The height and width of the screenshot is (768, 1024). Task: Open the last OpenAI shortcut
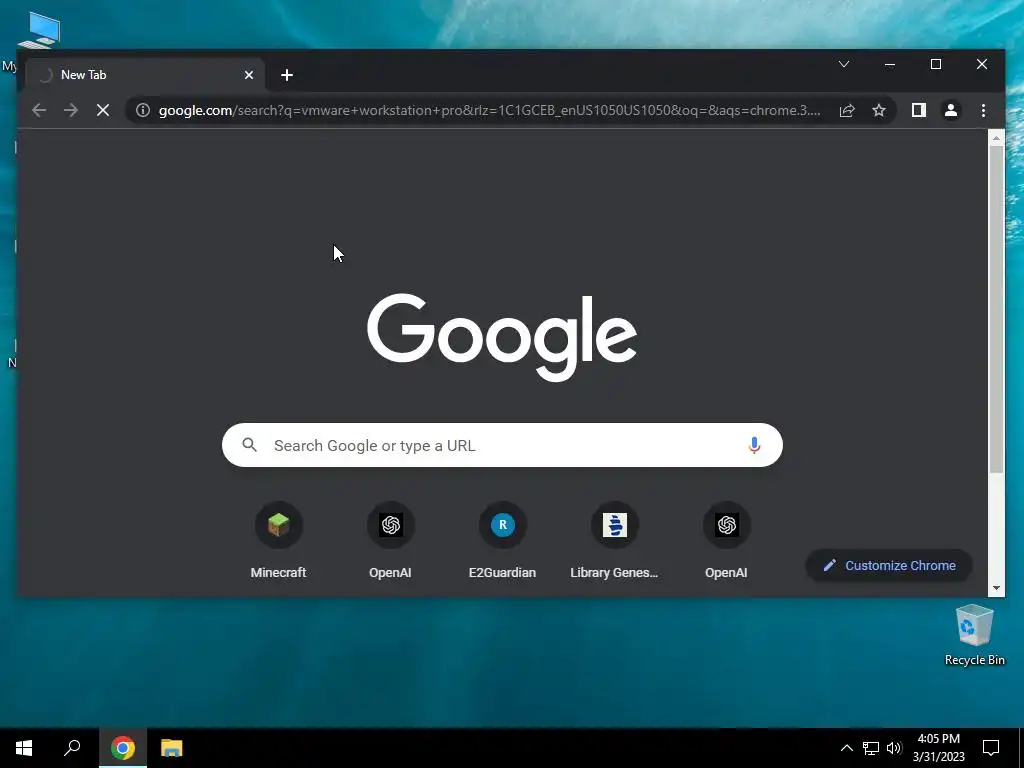[x=726, y=541]
